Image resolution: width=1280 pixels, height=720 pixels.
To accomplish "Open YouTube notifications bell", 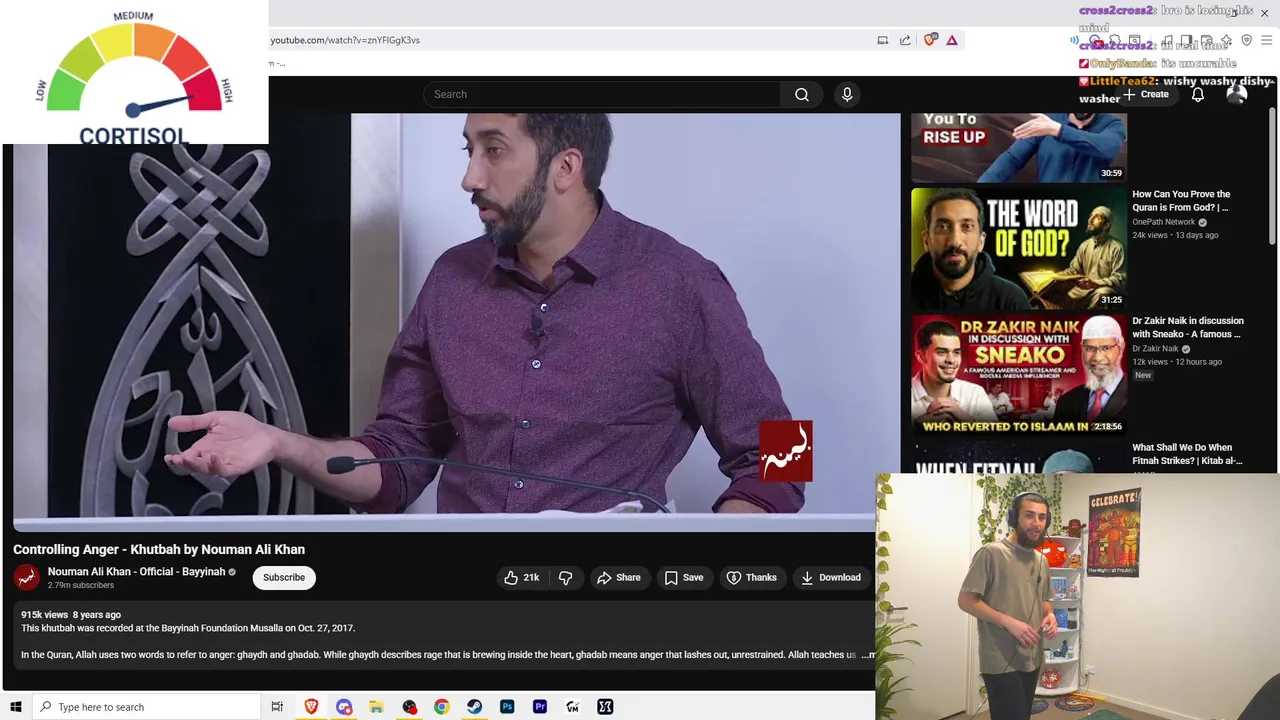I will tap(1197, 94).
